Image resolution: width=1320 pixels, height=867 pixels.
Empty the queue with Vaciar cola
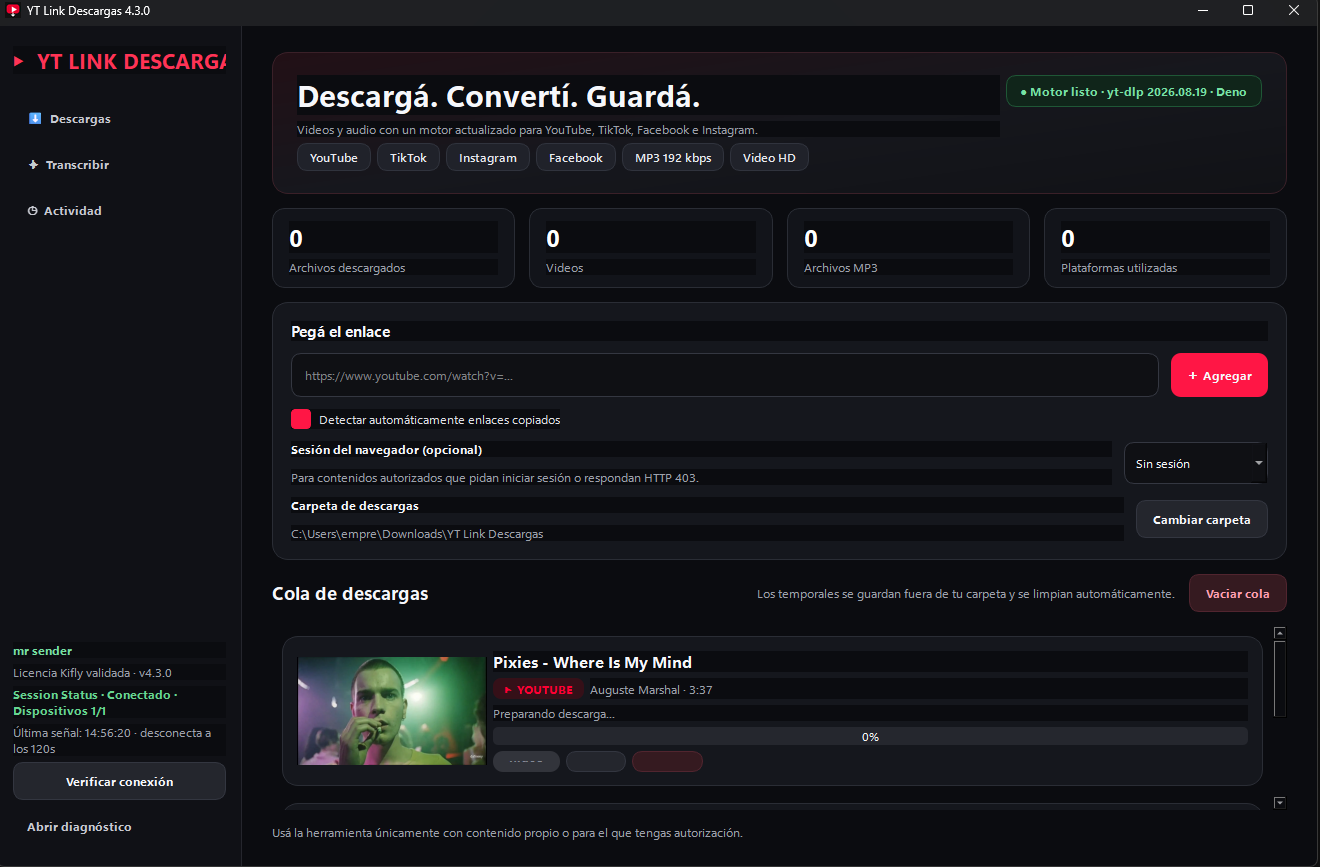click(1238, 594)
